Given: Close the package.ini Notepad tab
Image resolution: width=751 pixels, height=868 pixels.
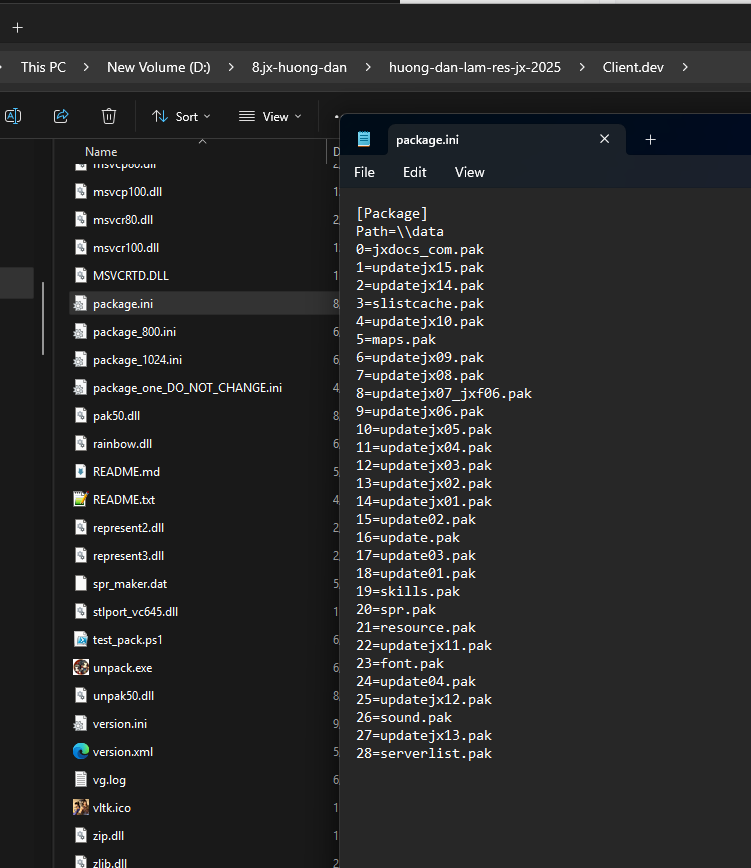Looking at the screenshot, I should coord(604,139).
